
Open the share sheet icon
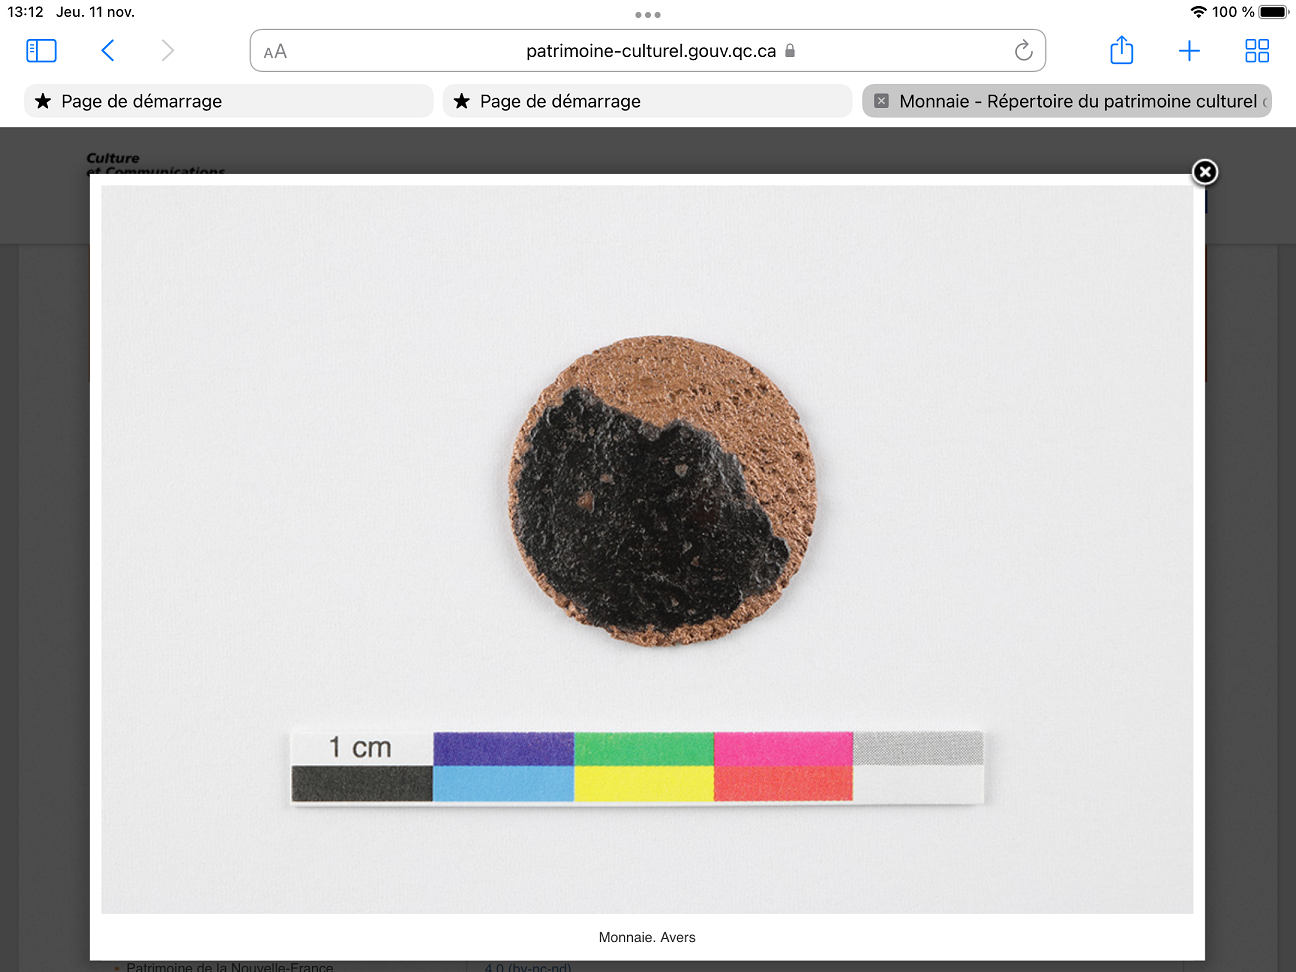coord(1122,50)
